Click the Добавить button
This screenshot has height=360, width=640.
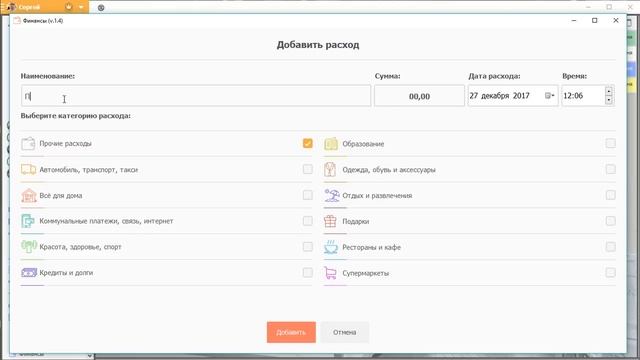[291, 332]
